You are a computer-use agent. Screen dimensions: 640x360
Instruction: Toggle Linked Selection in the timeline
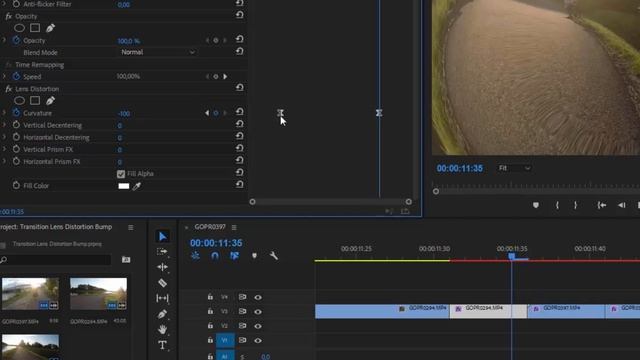tap(234, 256)
